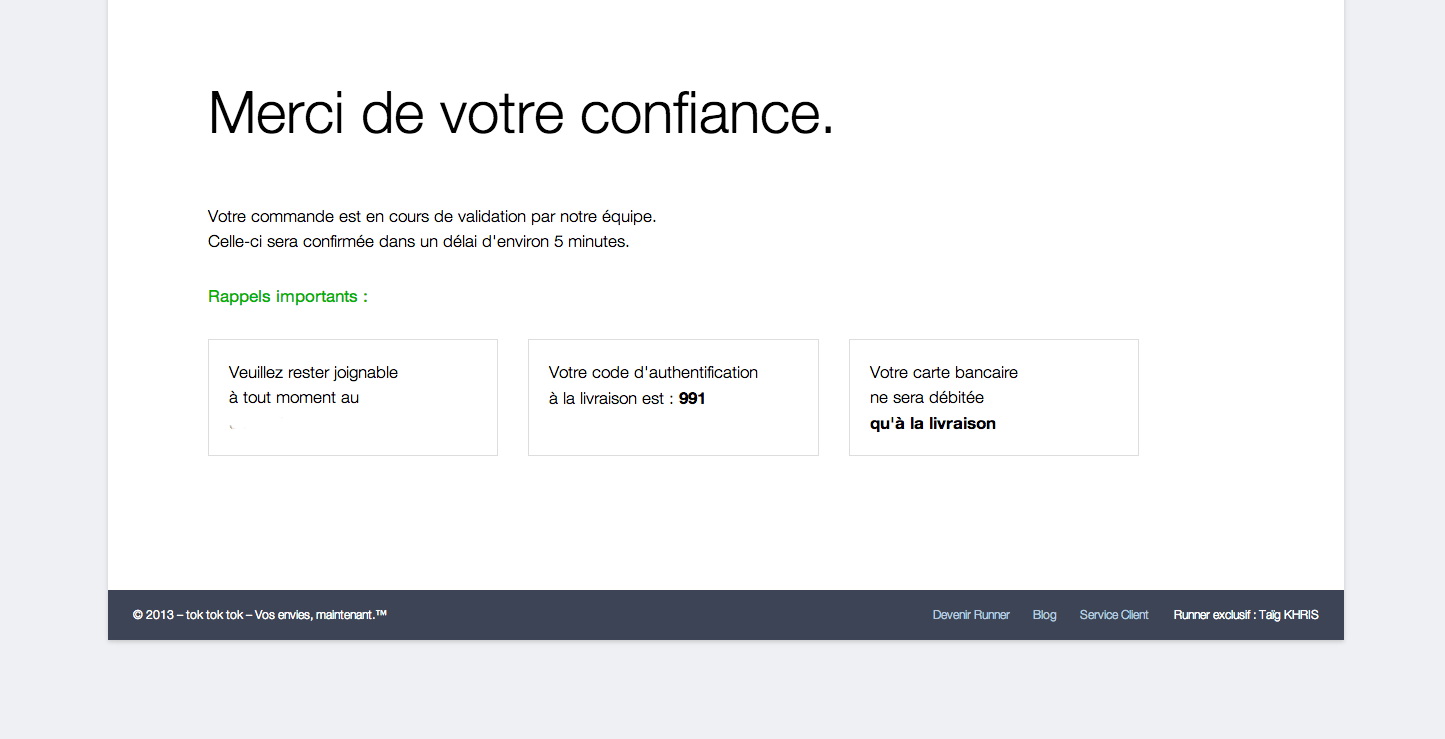
Task: Click "Veuillez rester joignable" text
Action: click(313, 372)
